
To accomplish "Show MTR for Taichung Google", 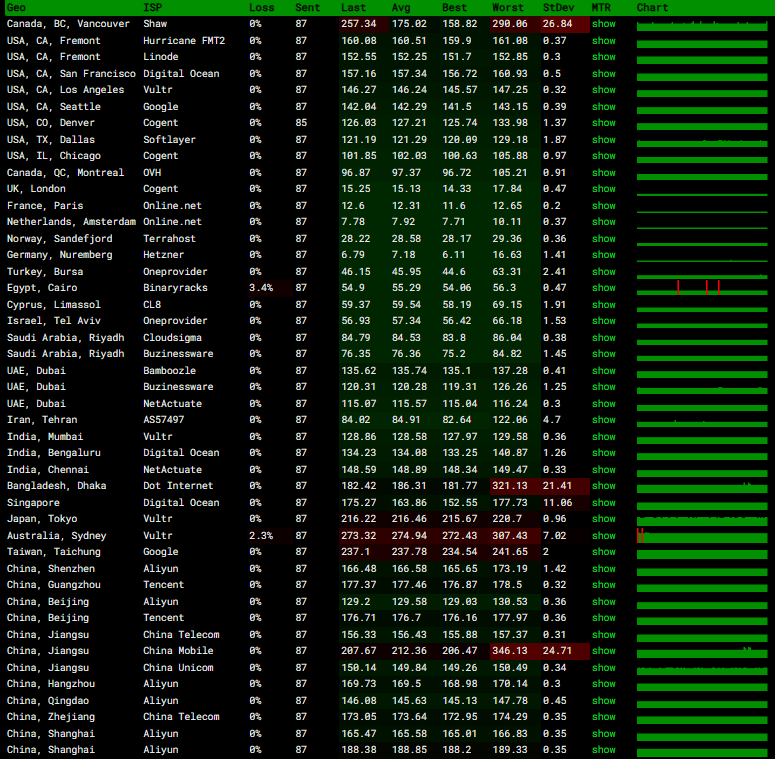I will point(603,552).
